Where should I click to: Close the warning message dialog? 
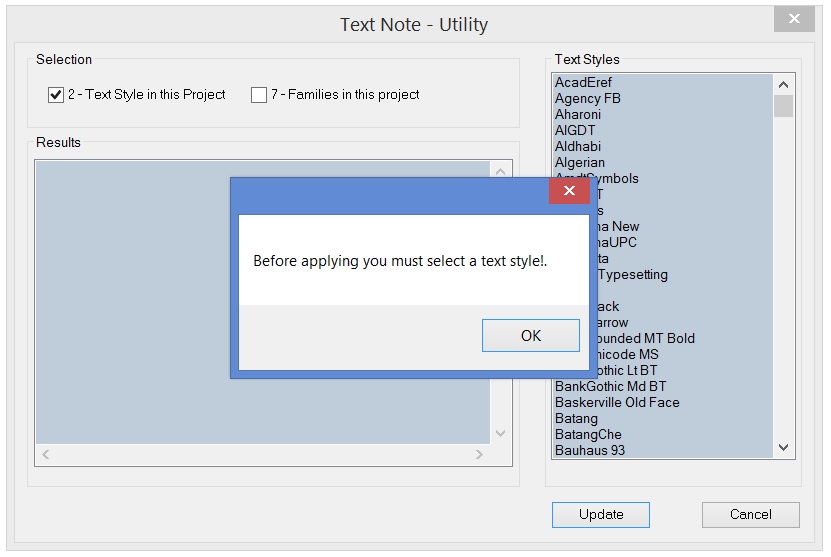[569, 191]
